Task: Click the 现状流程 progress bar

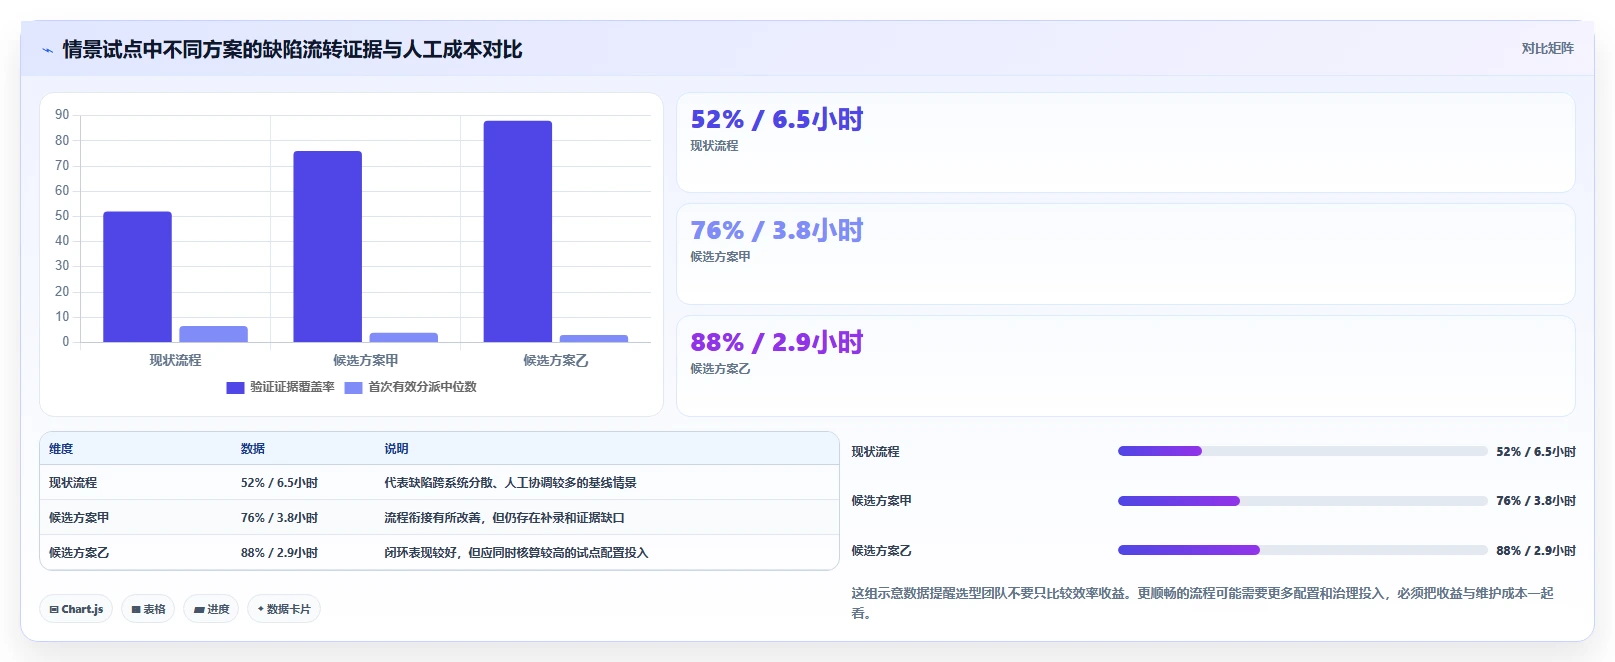Action: [1302, 451]
